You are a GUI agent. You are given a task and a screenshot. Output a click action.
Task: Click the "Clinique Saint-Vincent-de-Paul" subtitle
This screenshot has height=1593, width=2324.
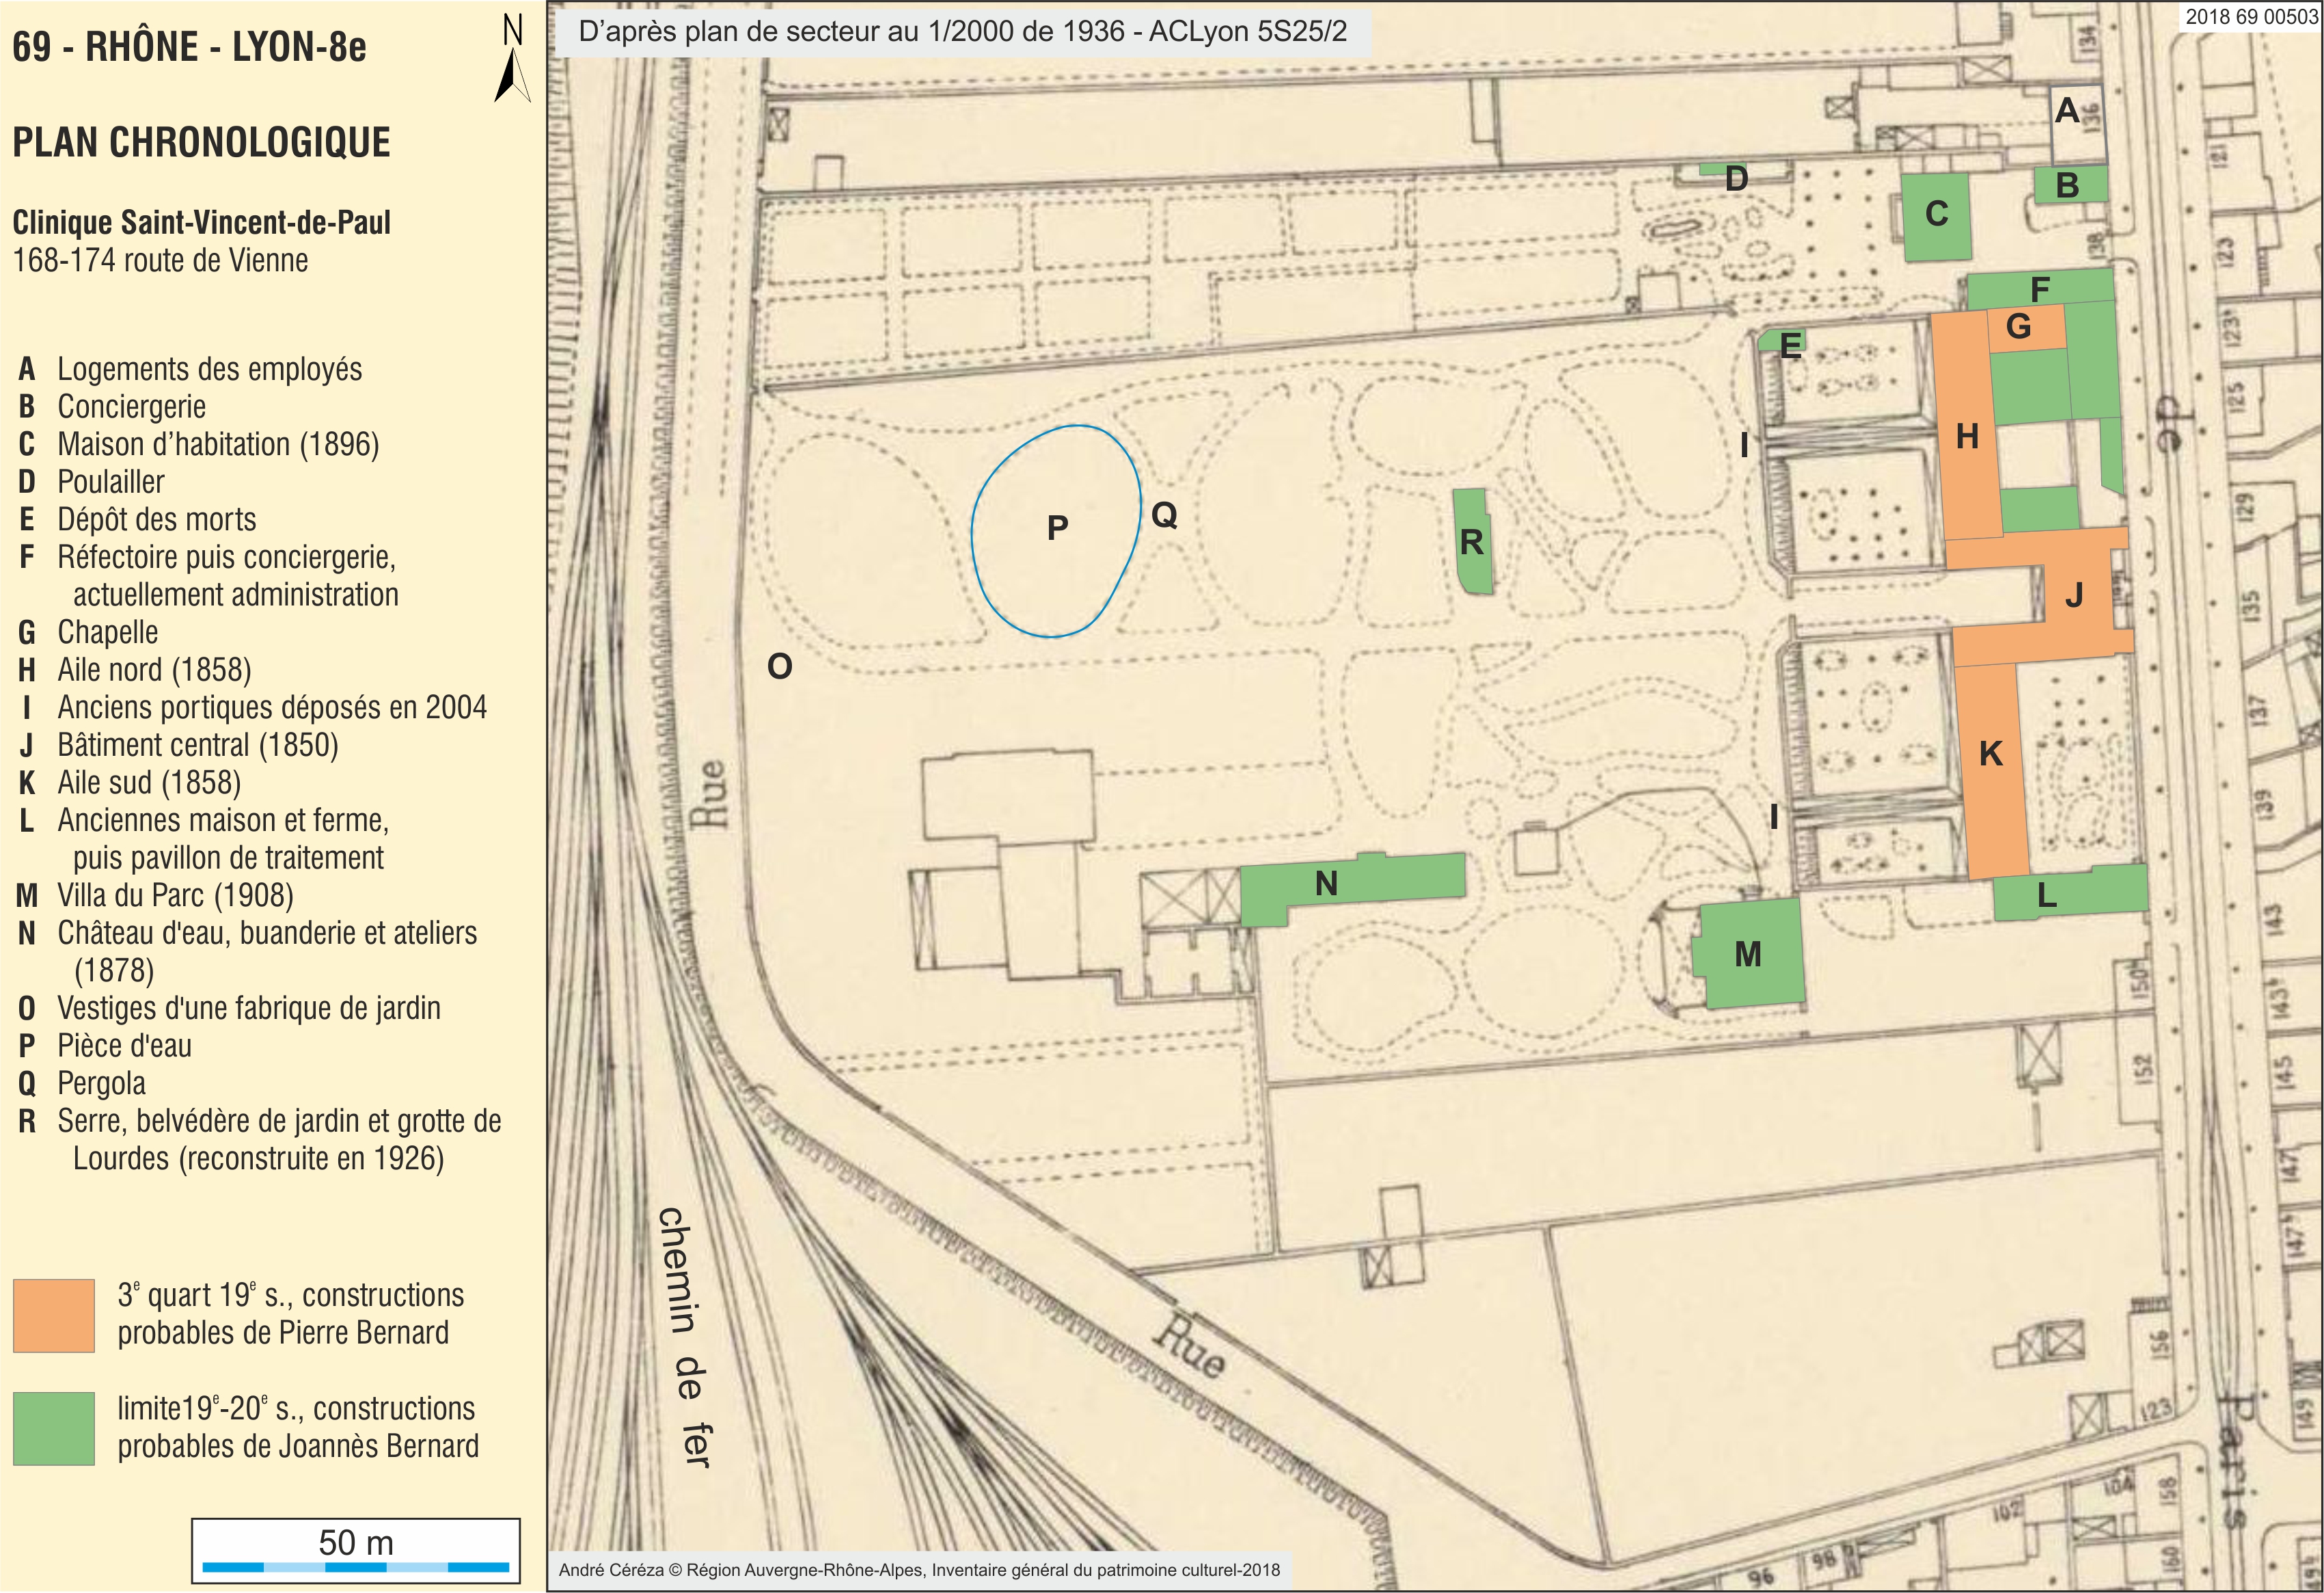[201, 221]
